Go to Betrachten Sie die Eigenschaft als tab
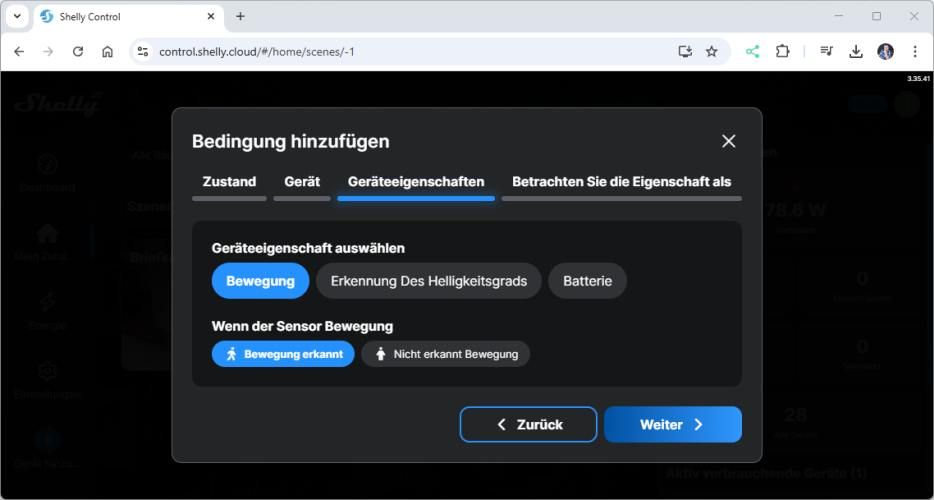The width and height of the screenshot is (934, 500). tap(621, 182)
